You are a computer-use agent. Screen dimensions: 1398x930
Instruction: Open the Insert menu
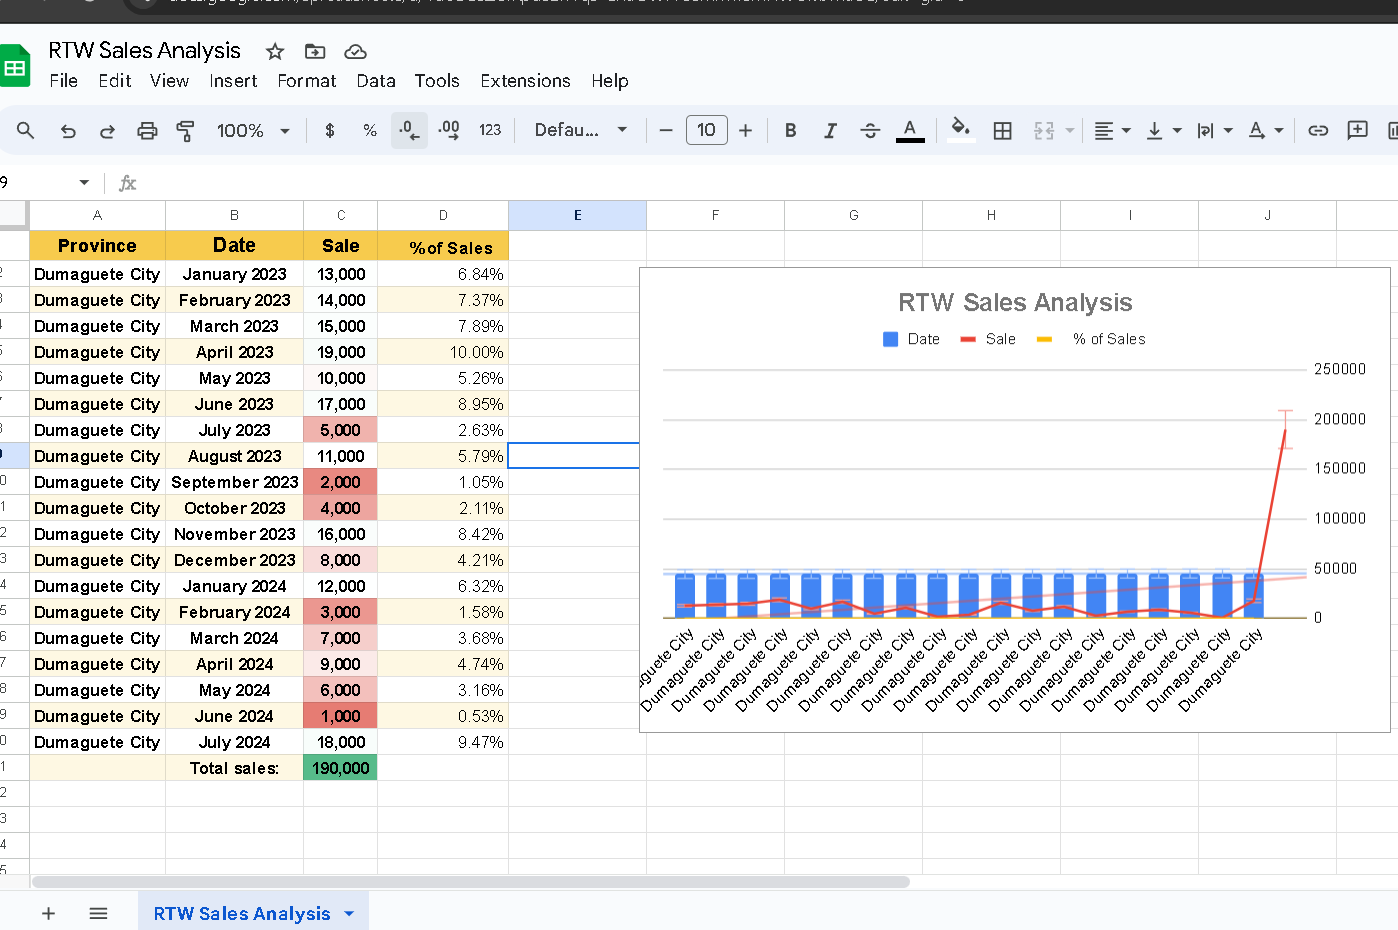point(233,81)
